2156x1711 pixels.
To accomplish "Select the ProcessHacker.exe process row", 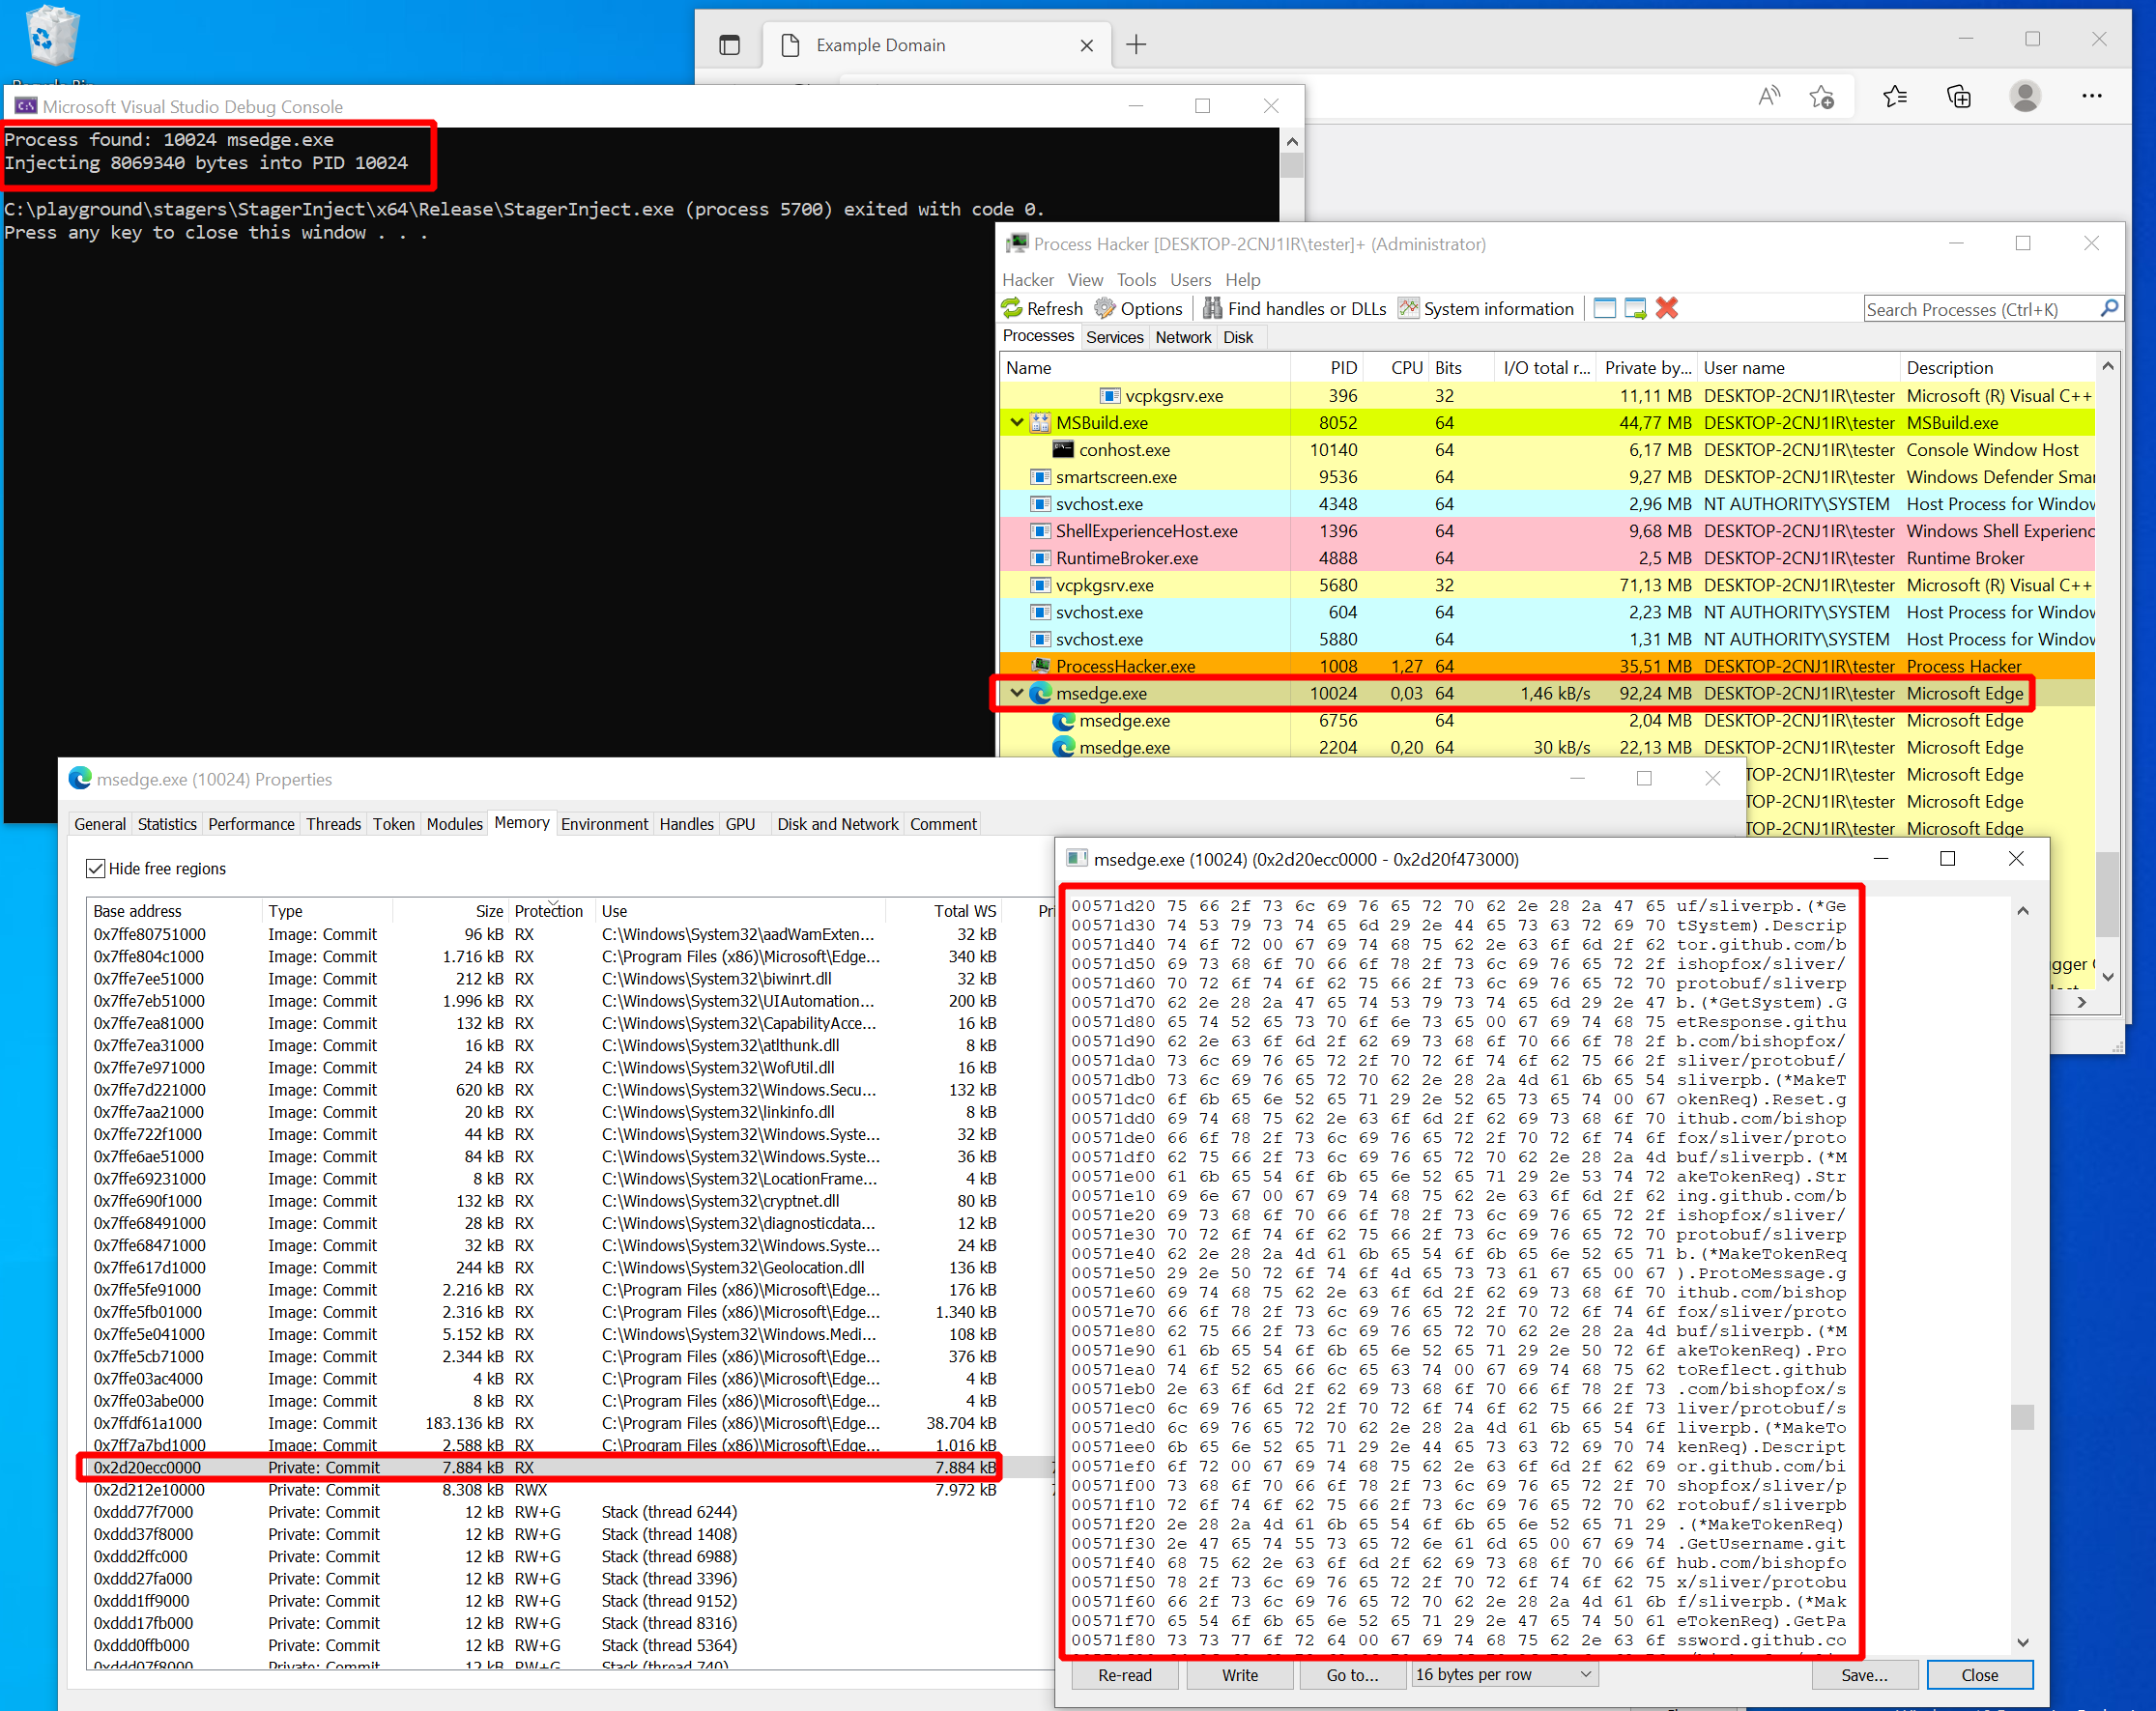I will click(x=1546, y=666).
